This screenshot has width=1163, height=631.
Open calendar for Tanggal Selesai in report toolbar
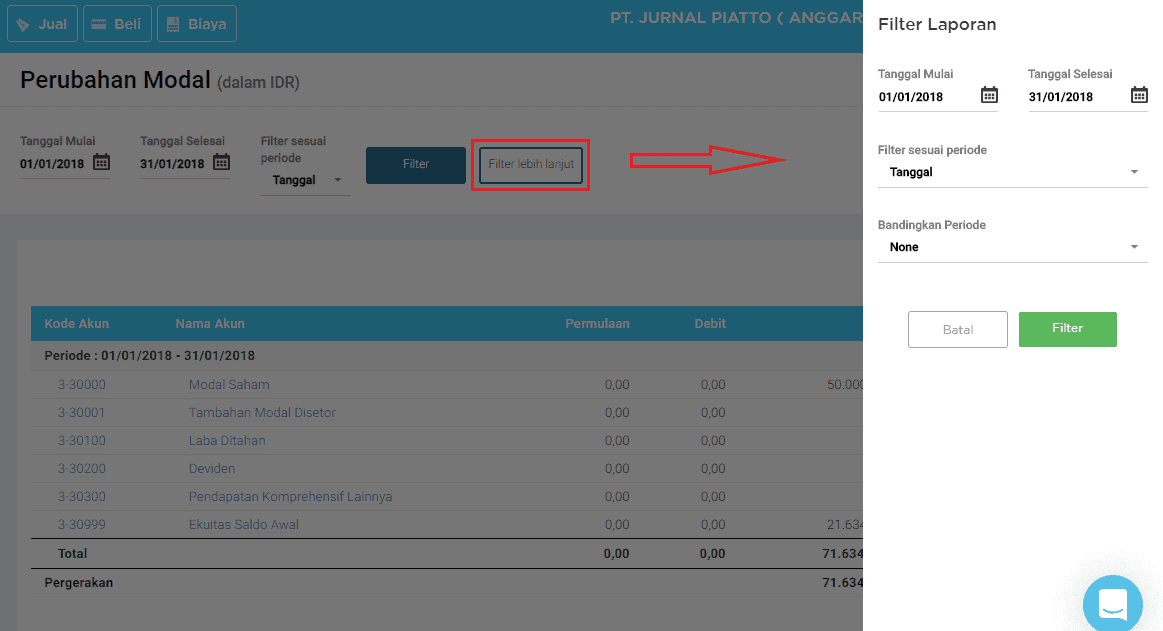point(222,162)
